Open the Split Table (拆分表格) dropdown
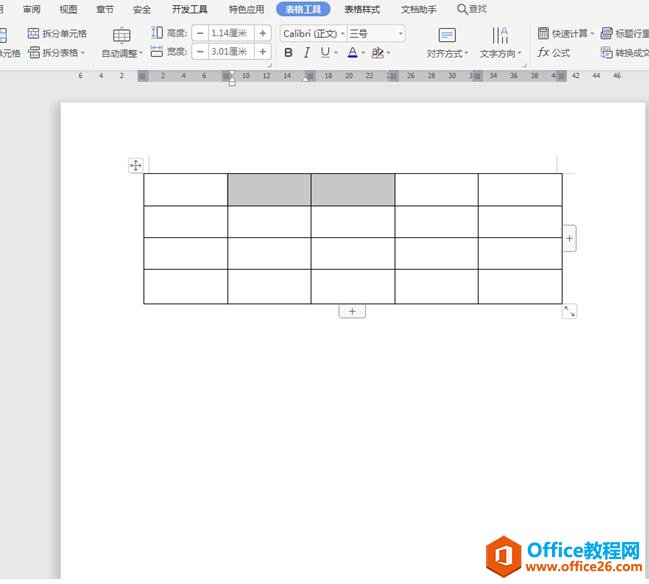Viewport: 649px width, 584px height. pos(57,53)
